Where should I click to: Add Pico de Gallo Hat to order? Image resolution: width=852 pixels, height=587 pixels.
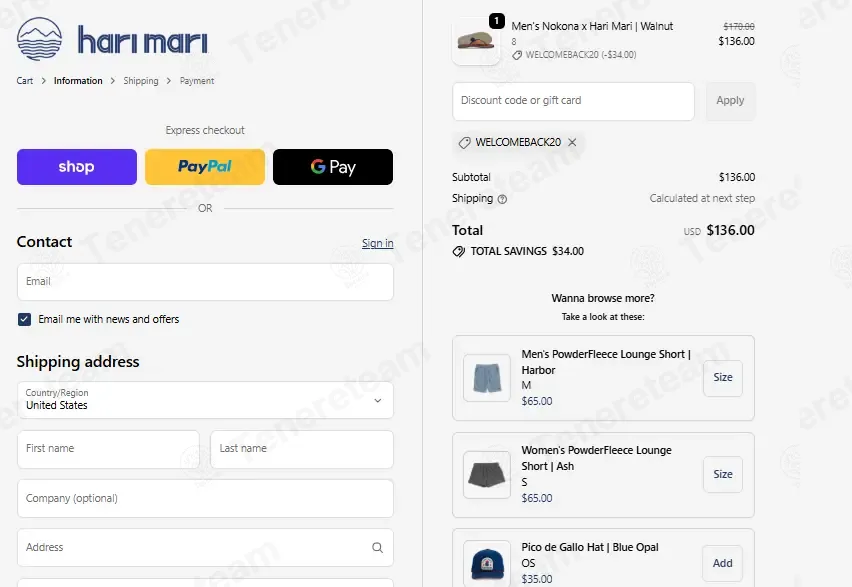pos(723,564)
